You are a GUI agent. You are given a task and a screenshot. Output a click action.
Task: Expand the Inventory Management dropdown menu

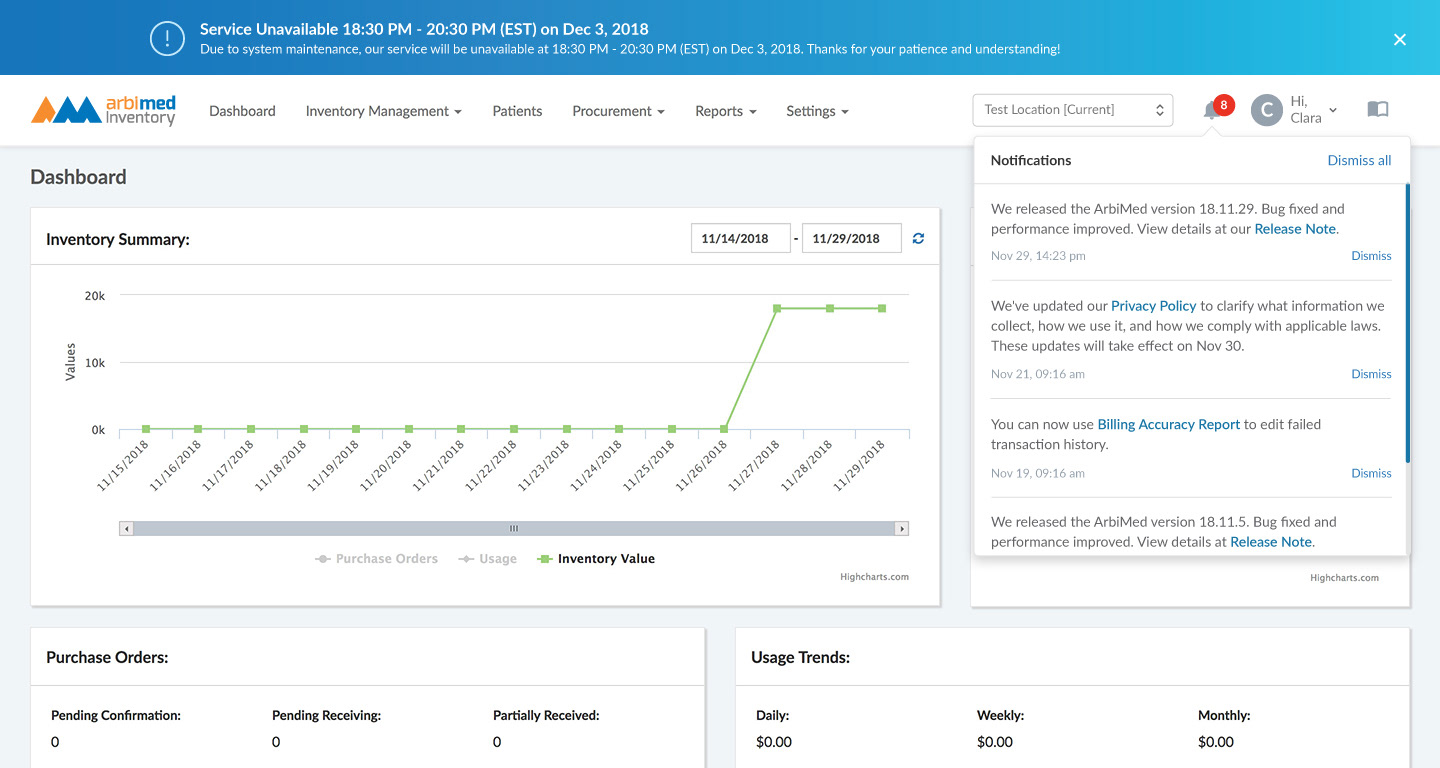pyautogui.click(x=384, y=111)
